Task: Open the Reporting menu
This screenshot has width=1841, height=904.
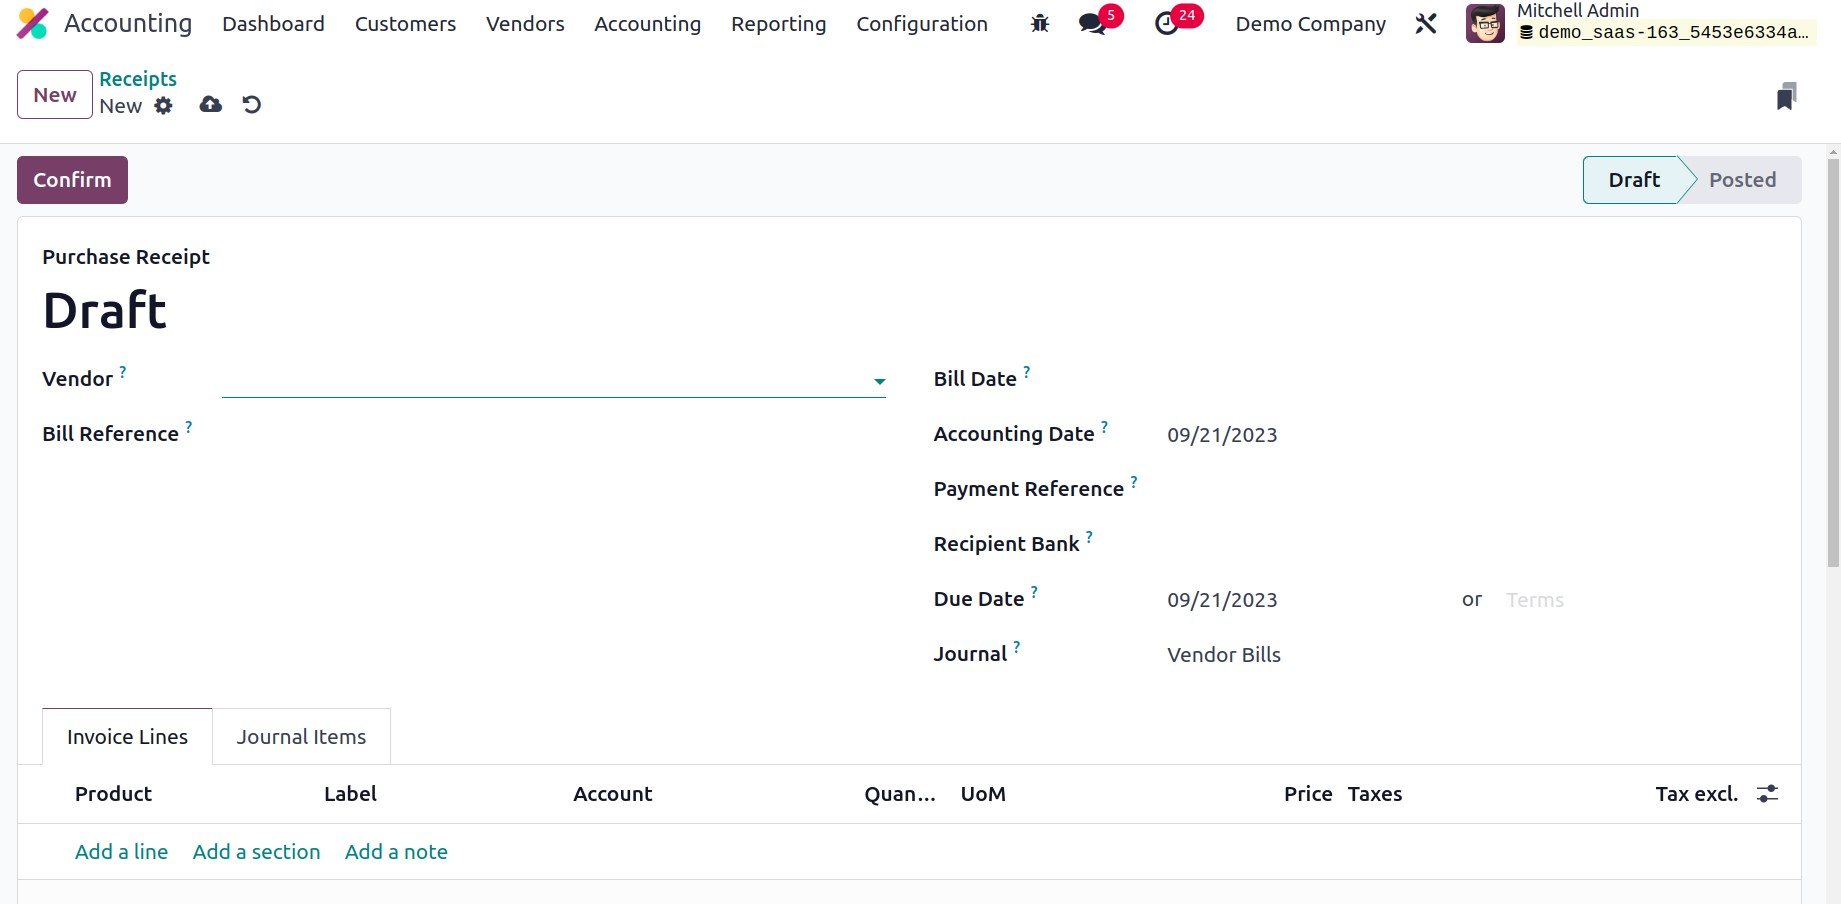Action: (x=778, y=24)
